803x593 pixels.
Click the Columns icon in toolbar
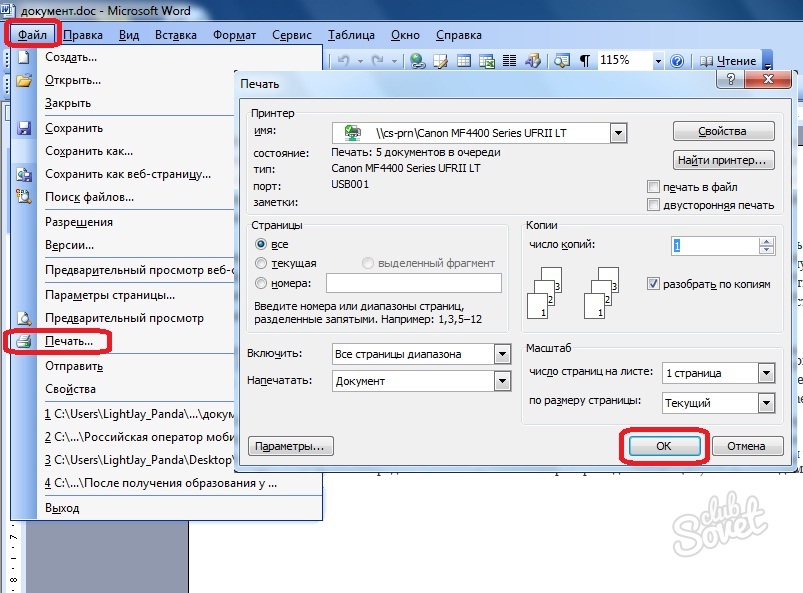coord(509,61)
